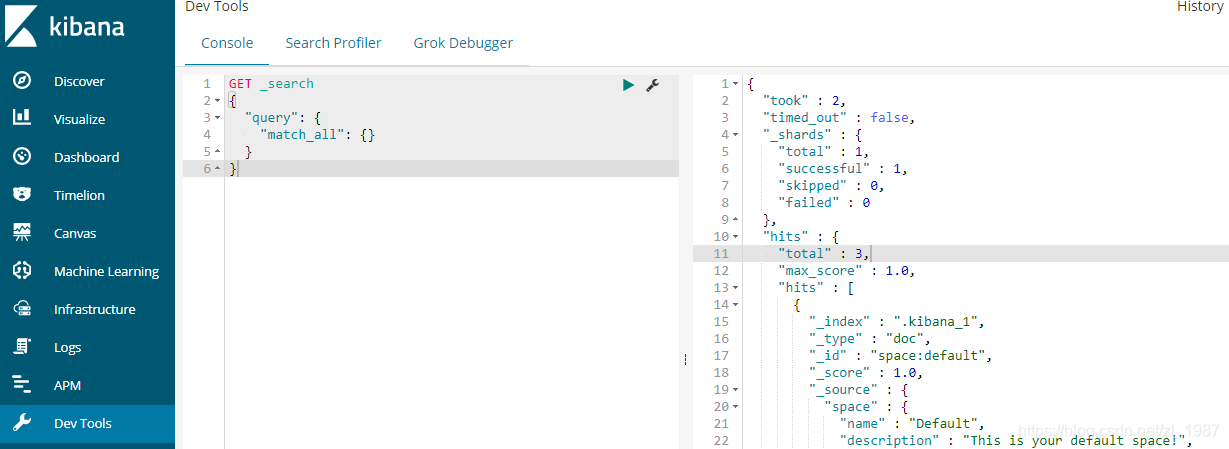Open Timelion via its mask icon
This screenshot has width=1229, height=449.
pyautogui.click(x=22, y=195)
